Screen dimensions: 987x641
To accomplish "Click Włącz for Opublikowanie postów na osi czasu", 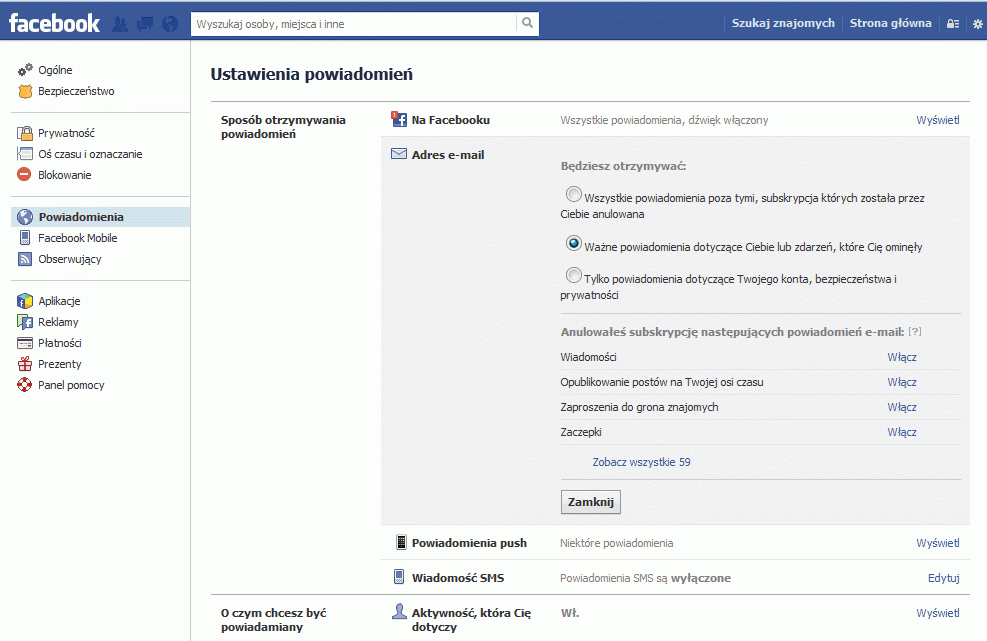I will pos(902,382).
